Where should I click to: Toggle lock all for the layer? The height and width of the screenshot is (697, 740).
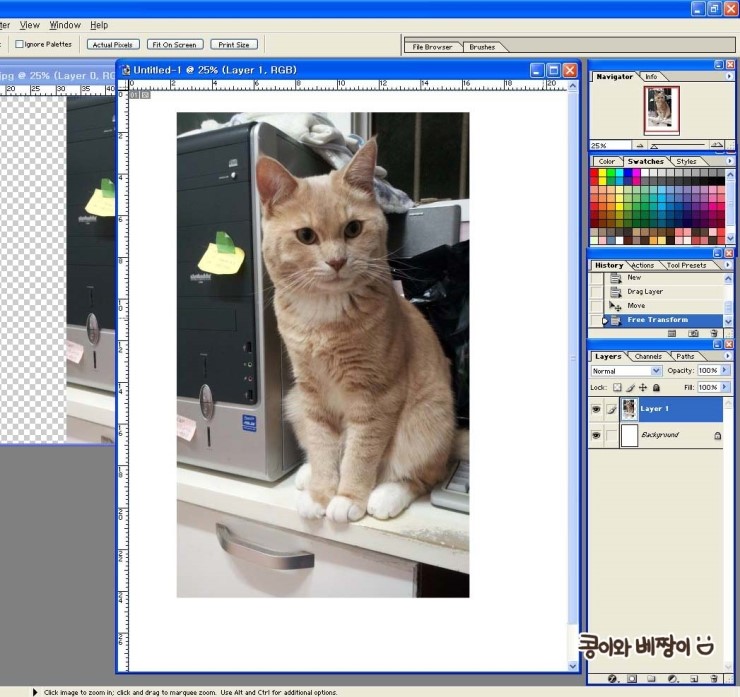(656, 387)
